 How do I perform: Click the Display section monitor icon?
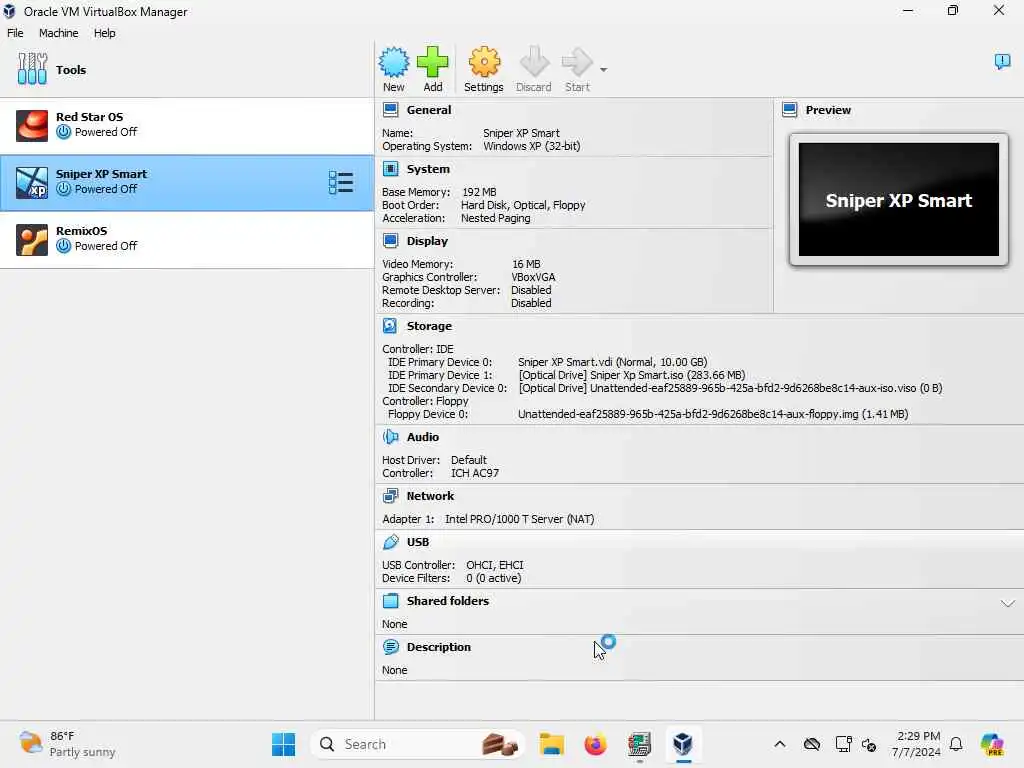click(391, 241)
